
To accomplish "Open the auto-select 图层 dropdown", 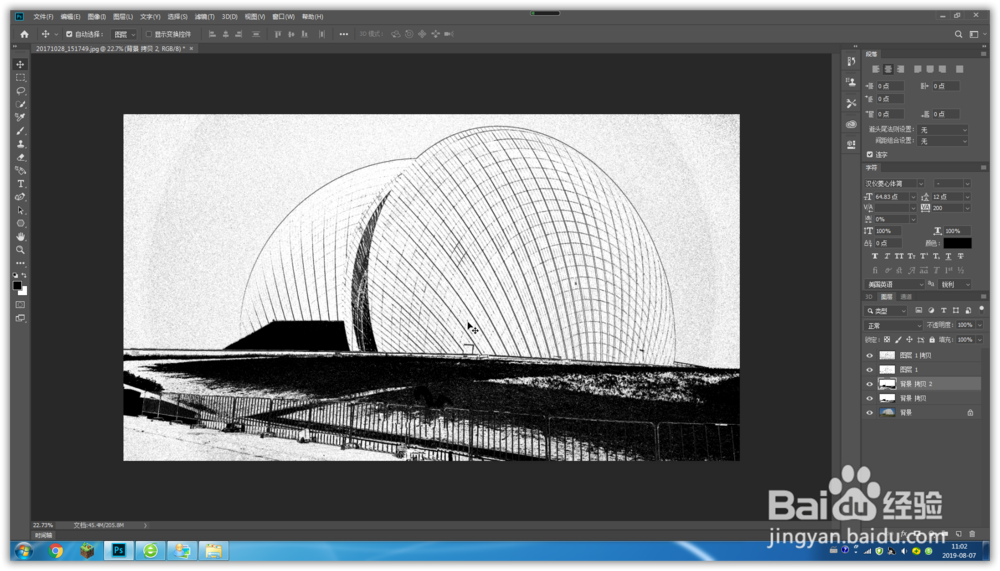I will (124, 34).
